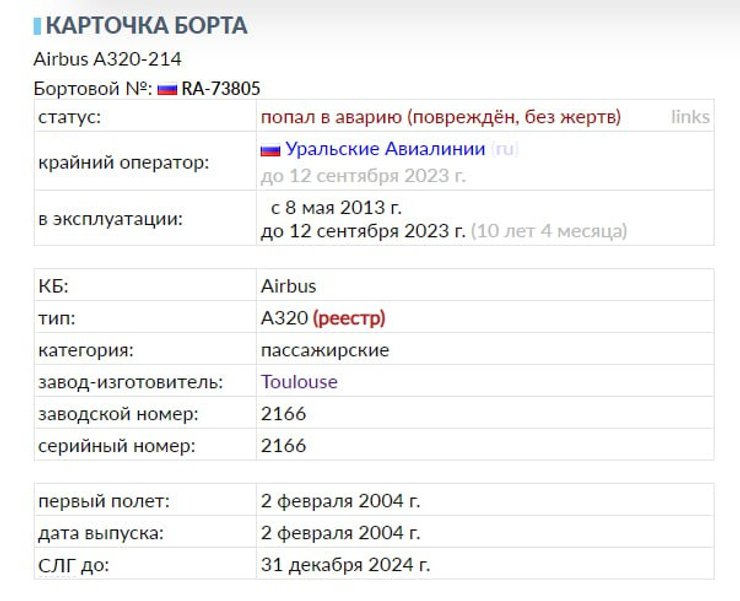Click the 'с 8 мая 2013 г.' date
Viewport: 740px width, 601px height.
click(336, 207)
